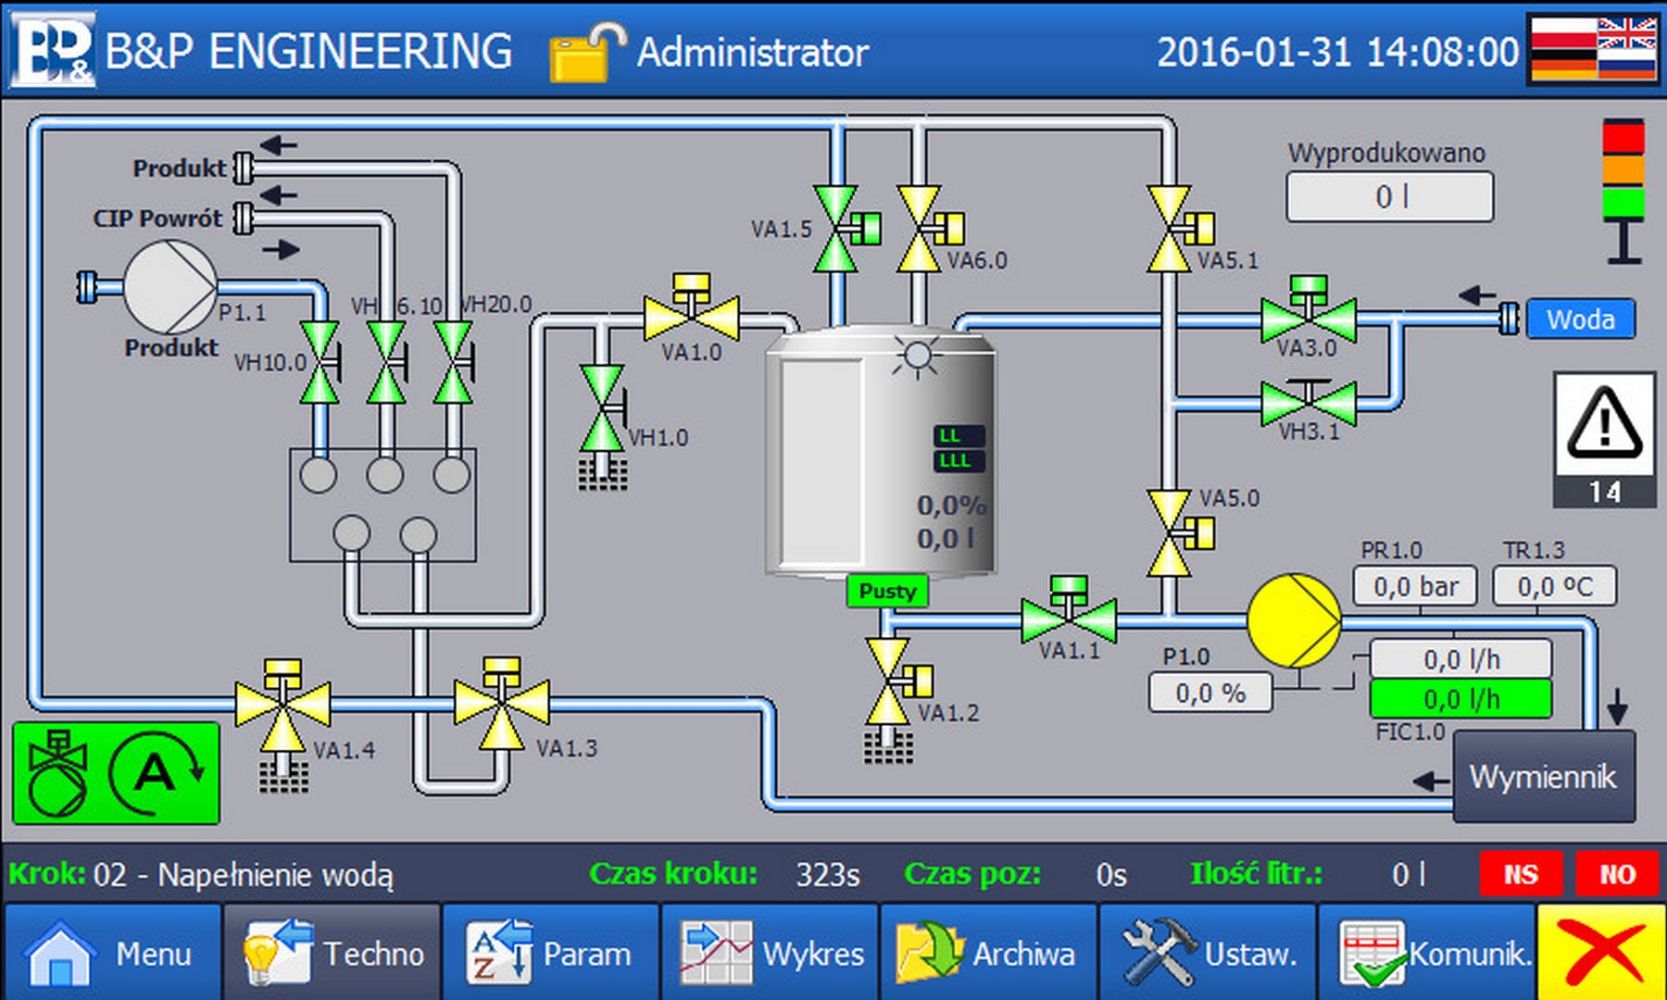Select the VA1.3 three-way valve
This screenshot has height=1000, width=1667.
(x=501, y=703)
